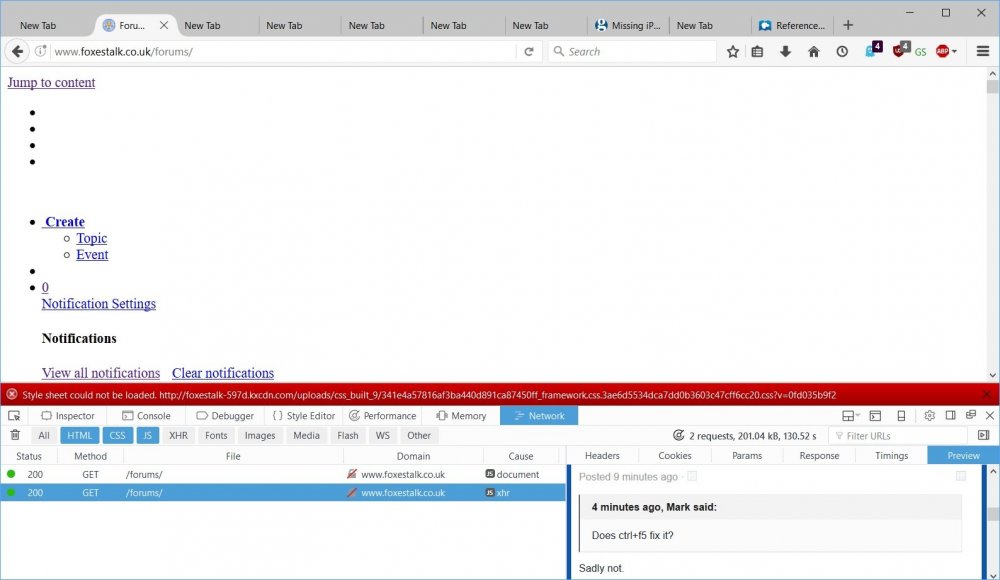
Task: Switch to the Memory panel
Action: tap(461, 415)
